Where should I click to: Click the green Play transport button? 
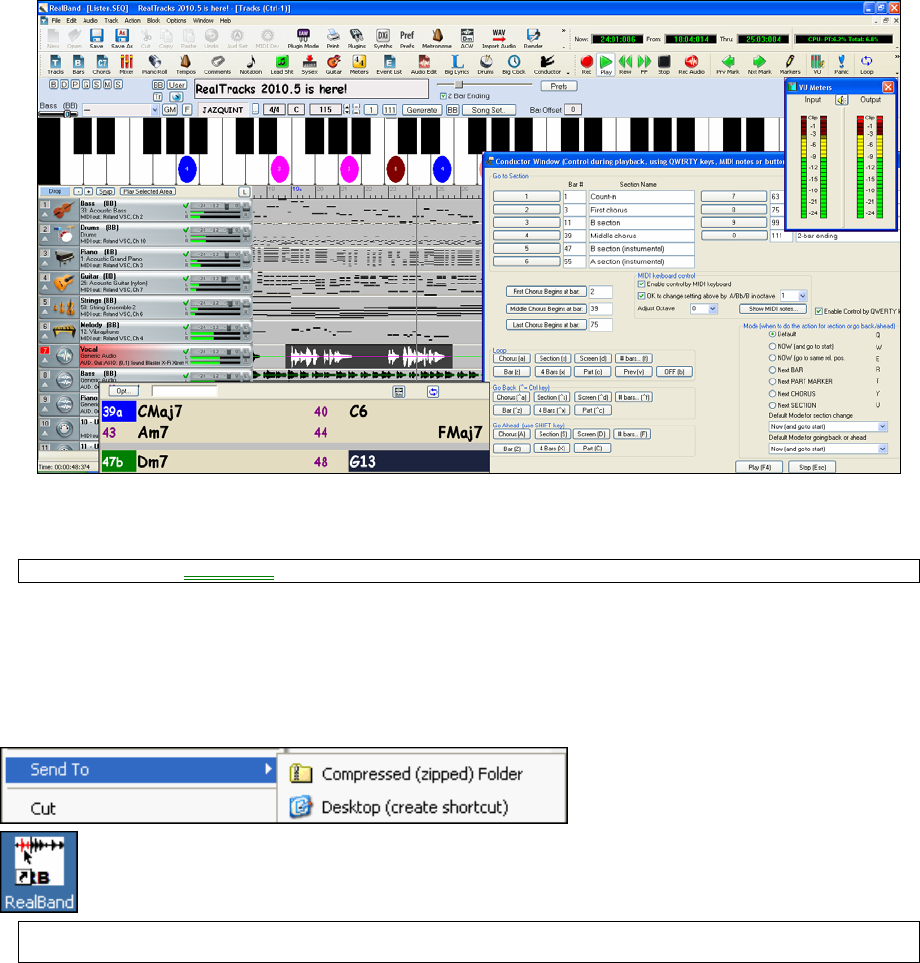click(606, 64)
